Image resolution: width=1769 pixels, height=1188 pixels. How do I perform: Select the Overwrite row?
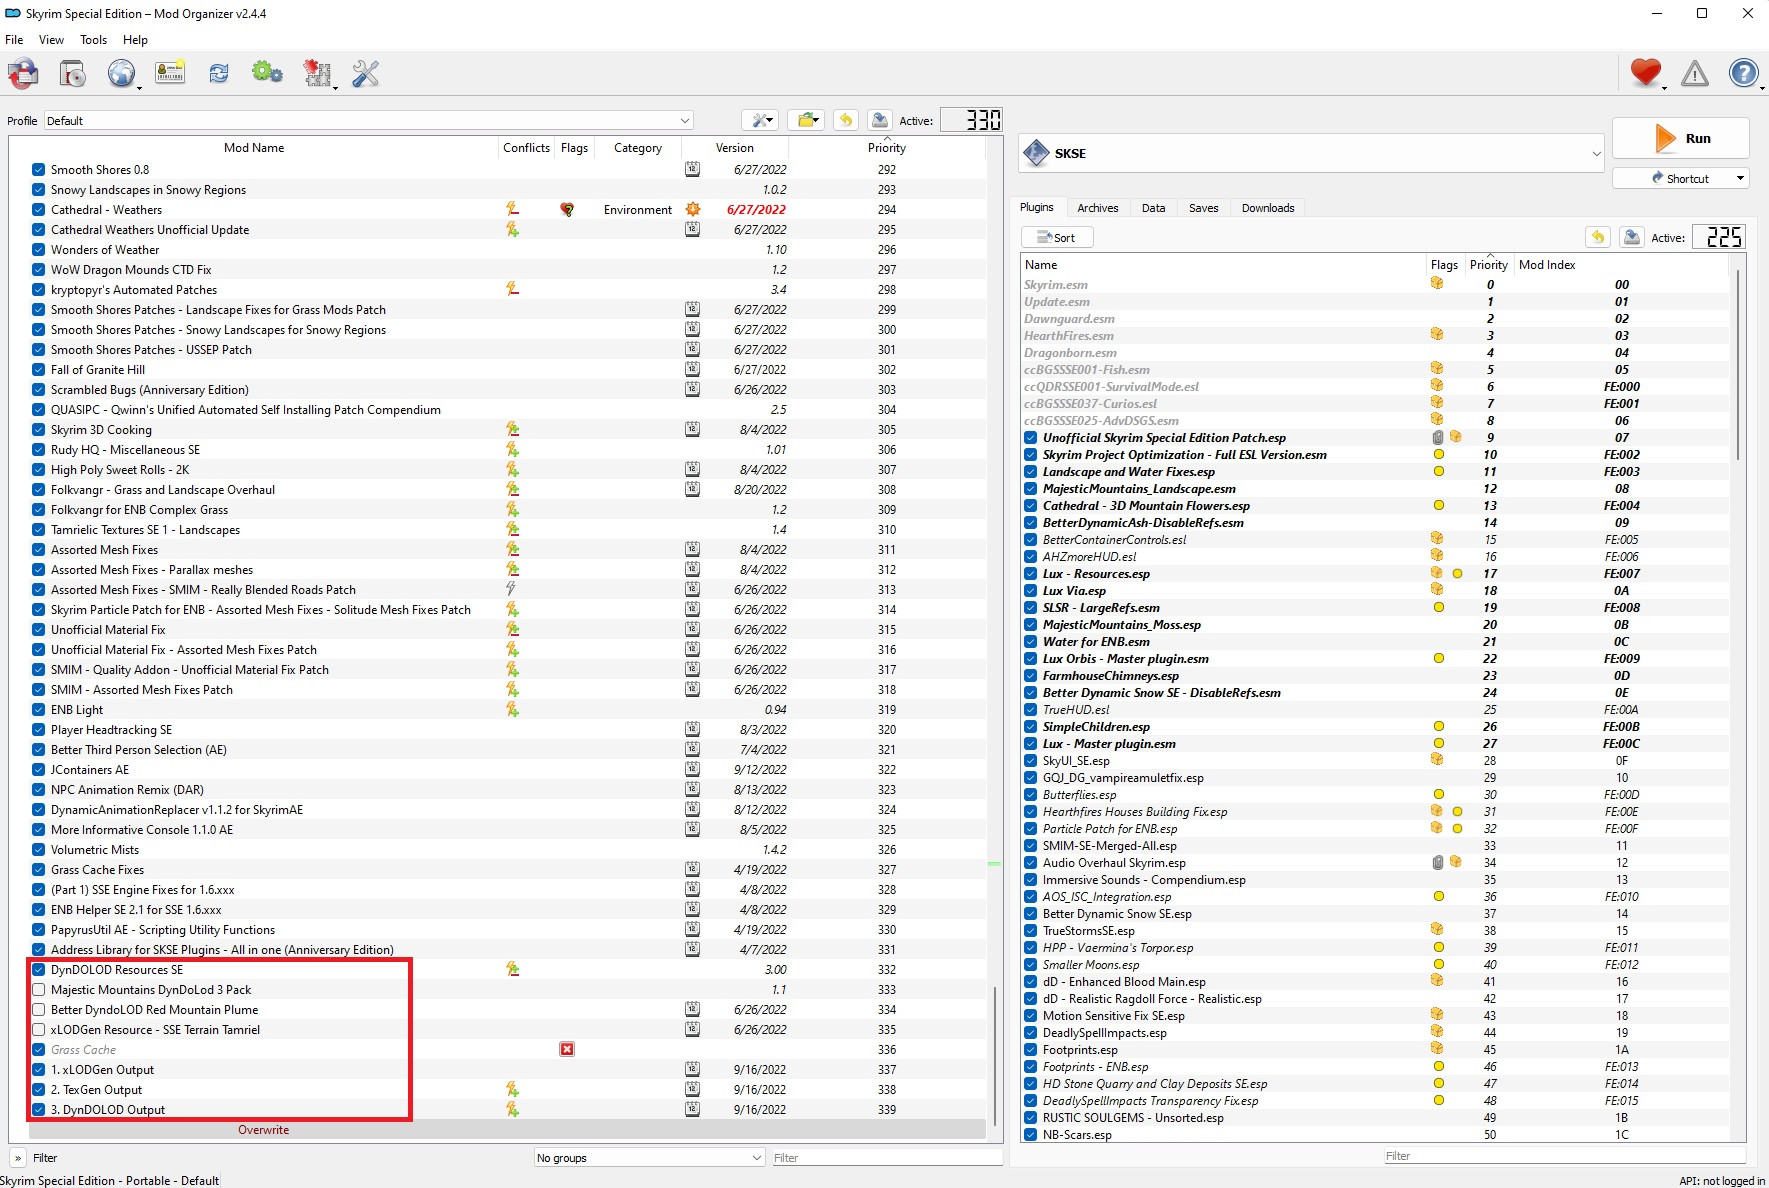click(507, 1129)
